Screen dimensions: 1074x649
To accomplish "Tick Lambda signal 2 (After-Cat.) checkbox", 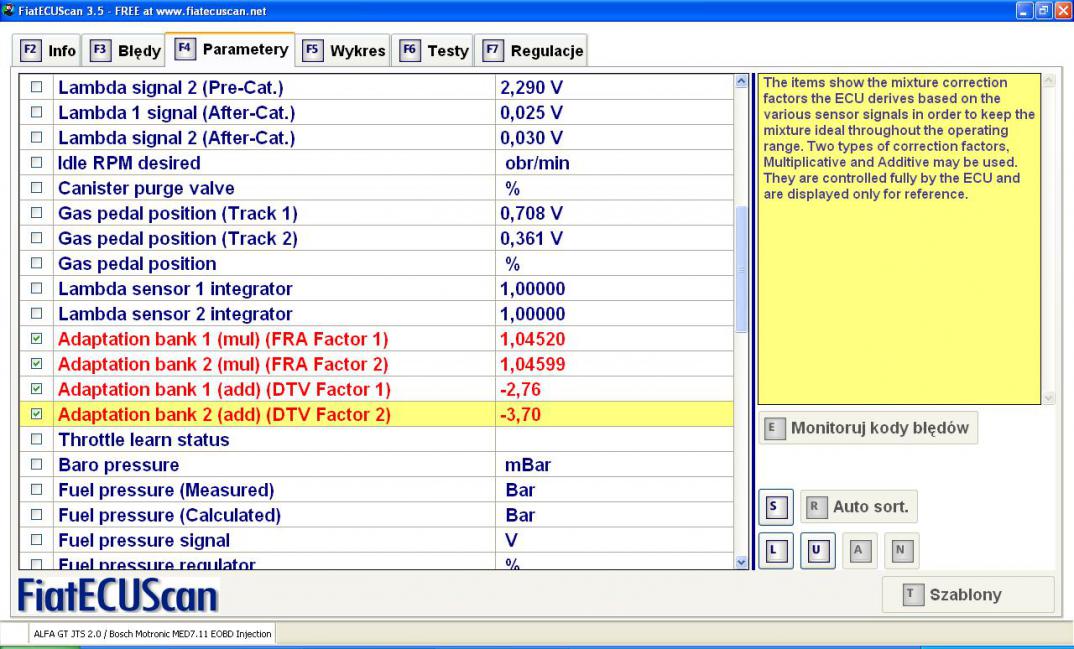I will click(x=36, y=138).
